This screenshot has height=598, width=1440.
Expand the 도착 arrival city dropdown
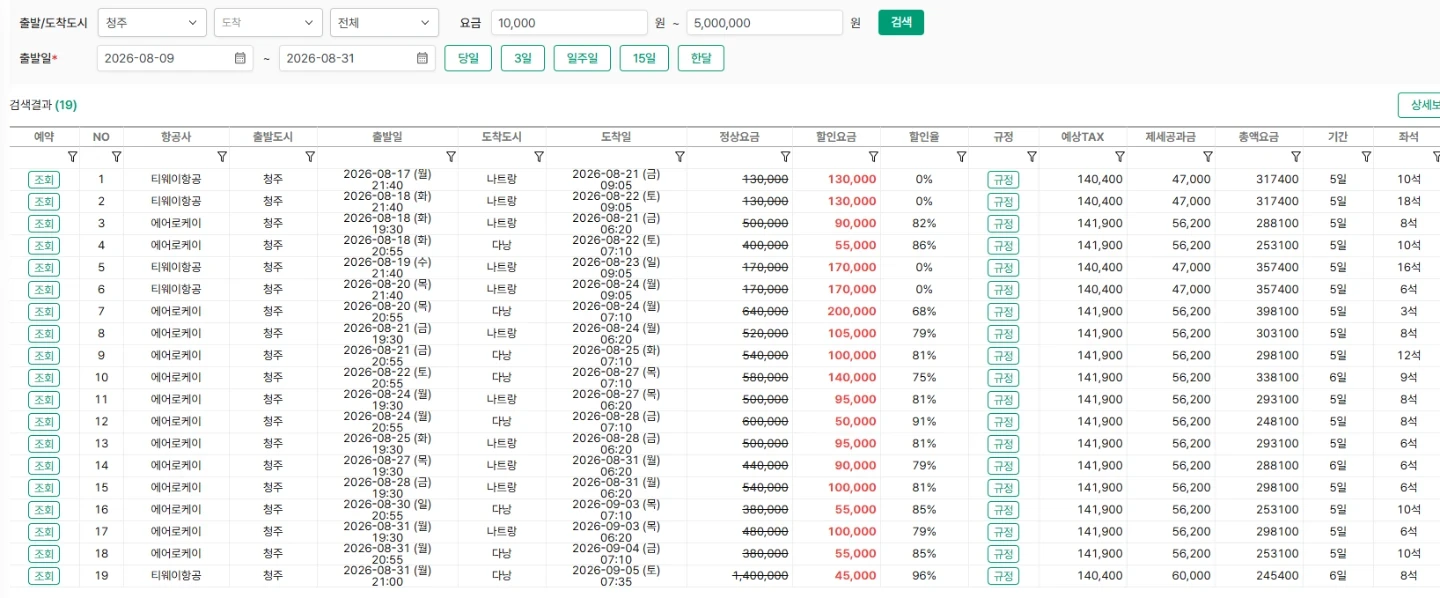(268, 23)
